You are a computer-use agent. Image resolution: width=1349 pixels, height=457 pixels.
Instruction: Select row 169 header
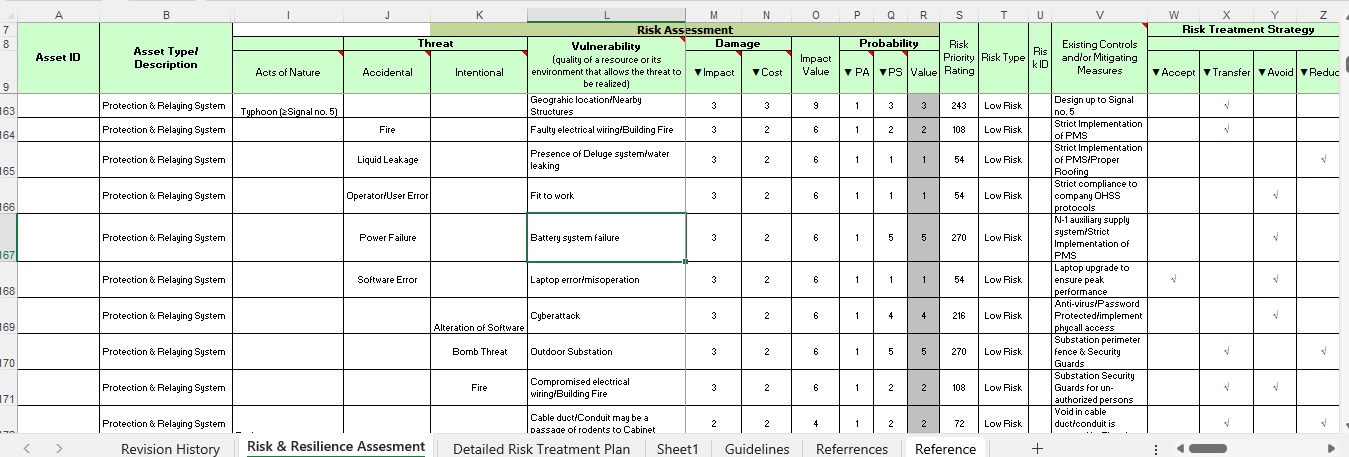[8, 316]
